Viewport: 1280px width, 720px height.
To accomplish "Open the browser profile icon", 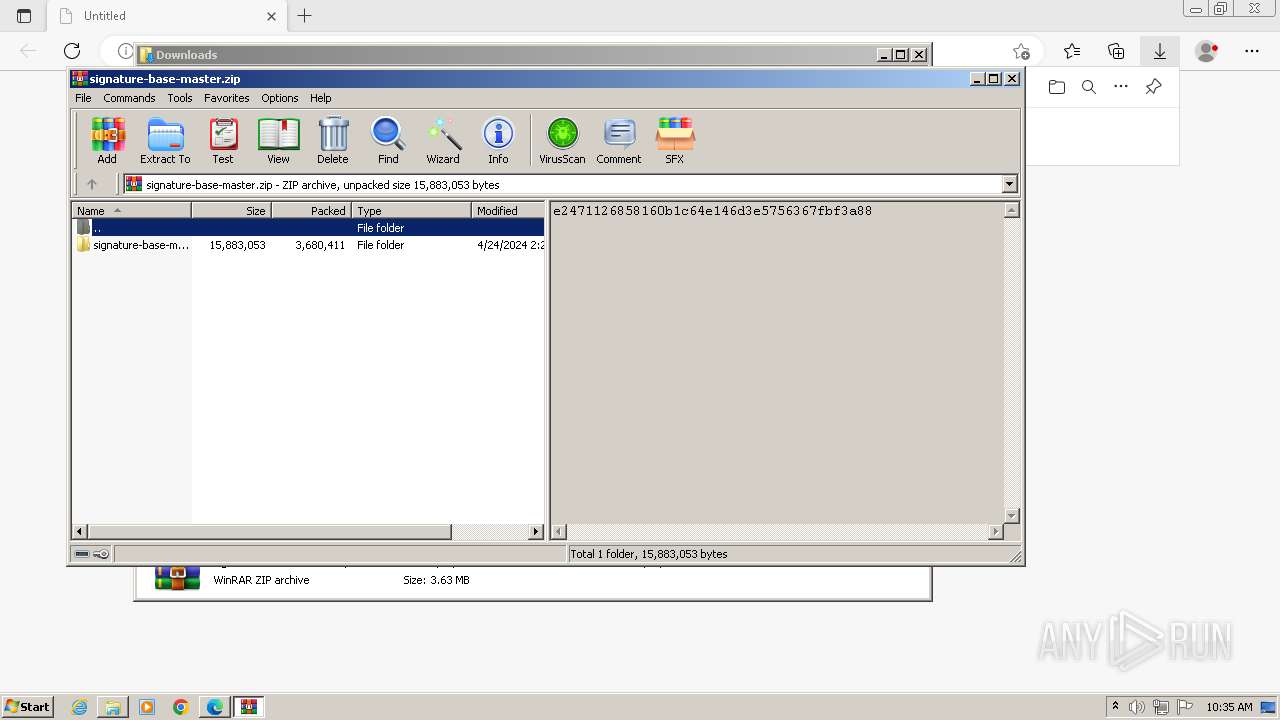I will tap(1207, 51).
